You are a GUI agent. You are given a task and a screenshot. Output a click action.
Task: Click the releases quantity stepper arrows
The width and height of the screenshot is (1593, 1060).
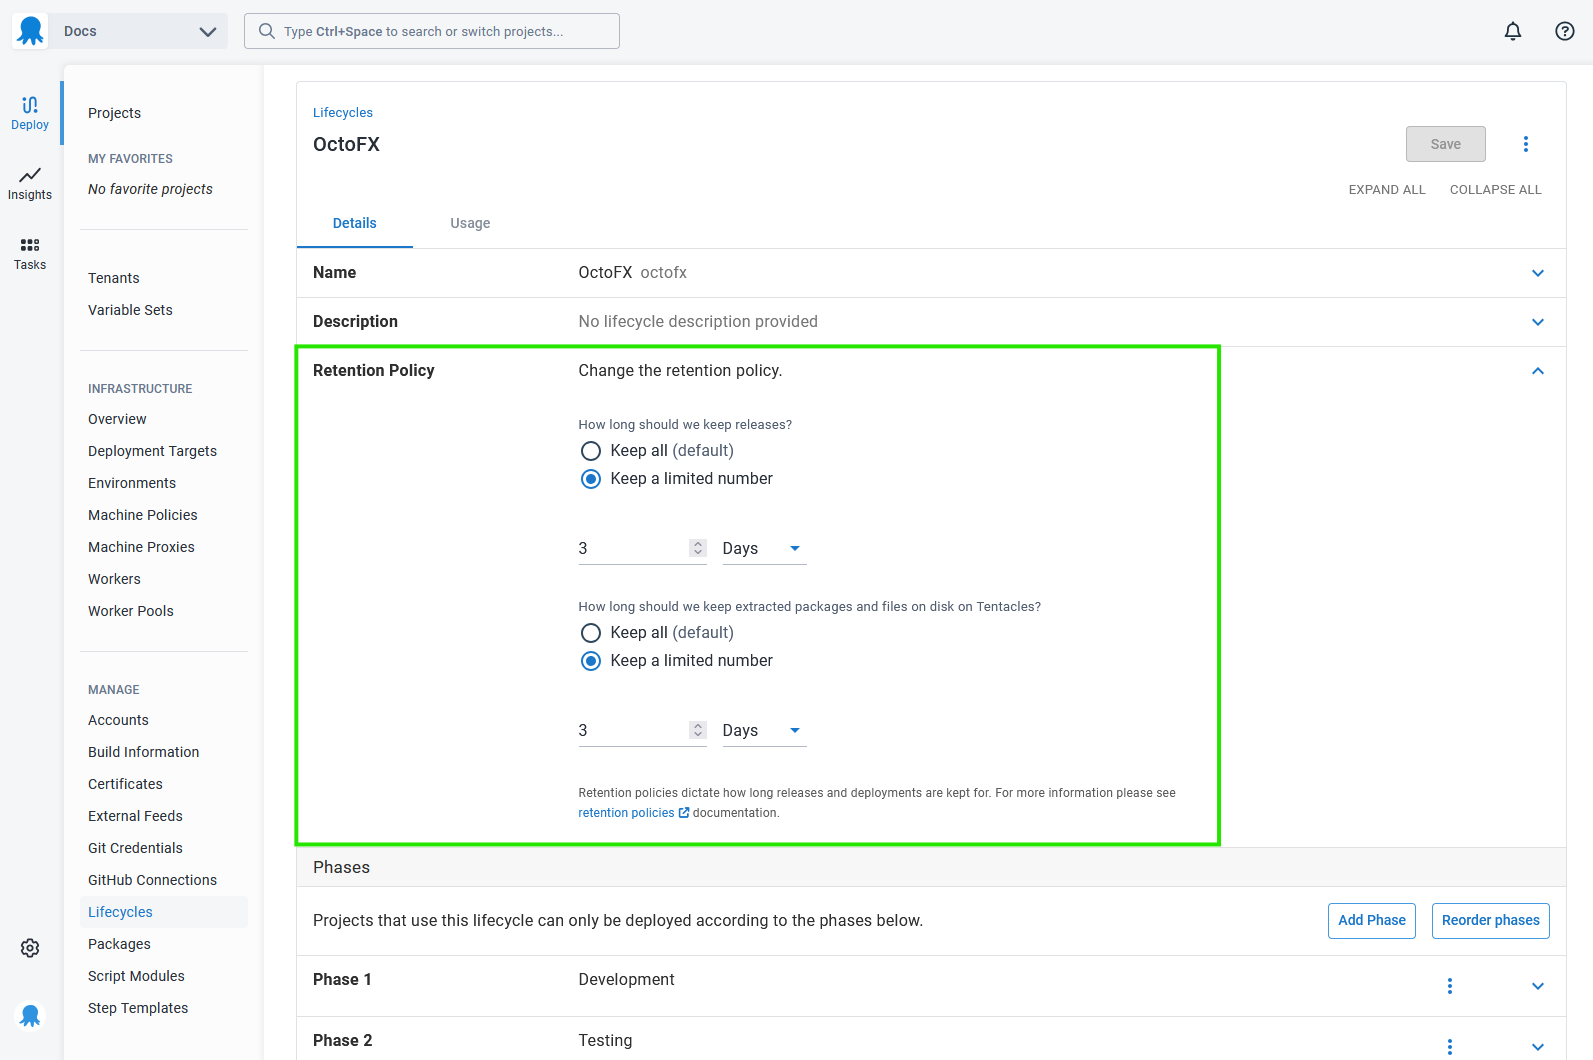coord(698,548)
